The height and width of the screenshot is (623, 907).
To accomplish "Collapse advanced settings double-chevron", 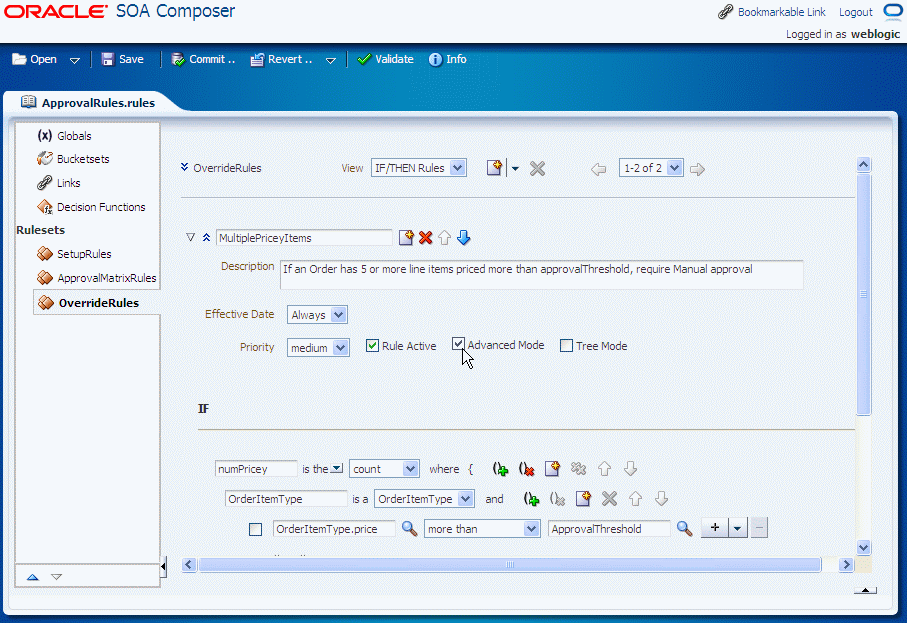I will [207, 237].
